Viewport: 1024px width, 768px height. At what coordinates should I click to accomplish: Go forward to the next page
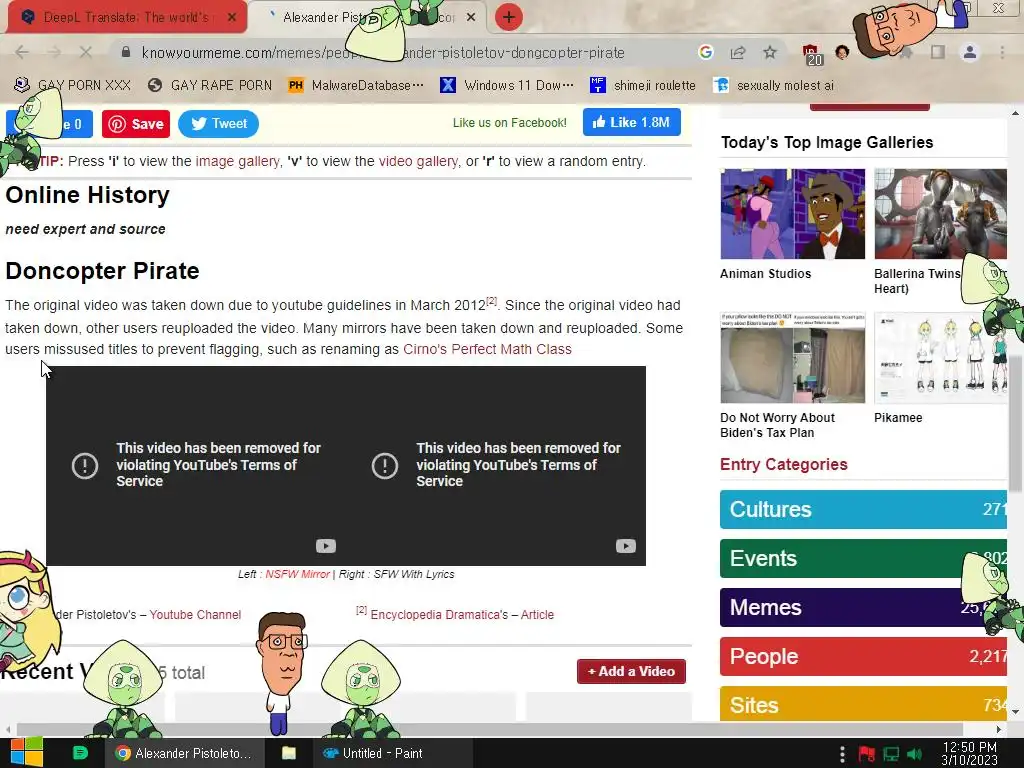click(54, 52)
